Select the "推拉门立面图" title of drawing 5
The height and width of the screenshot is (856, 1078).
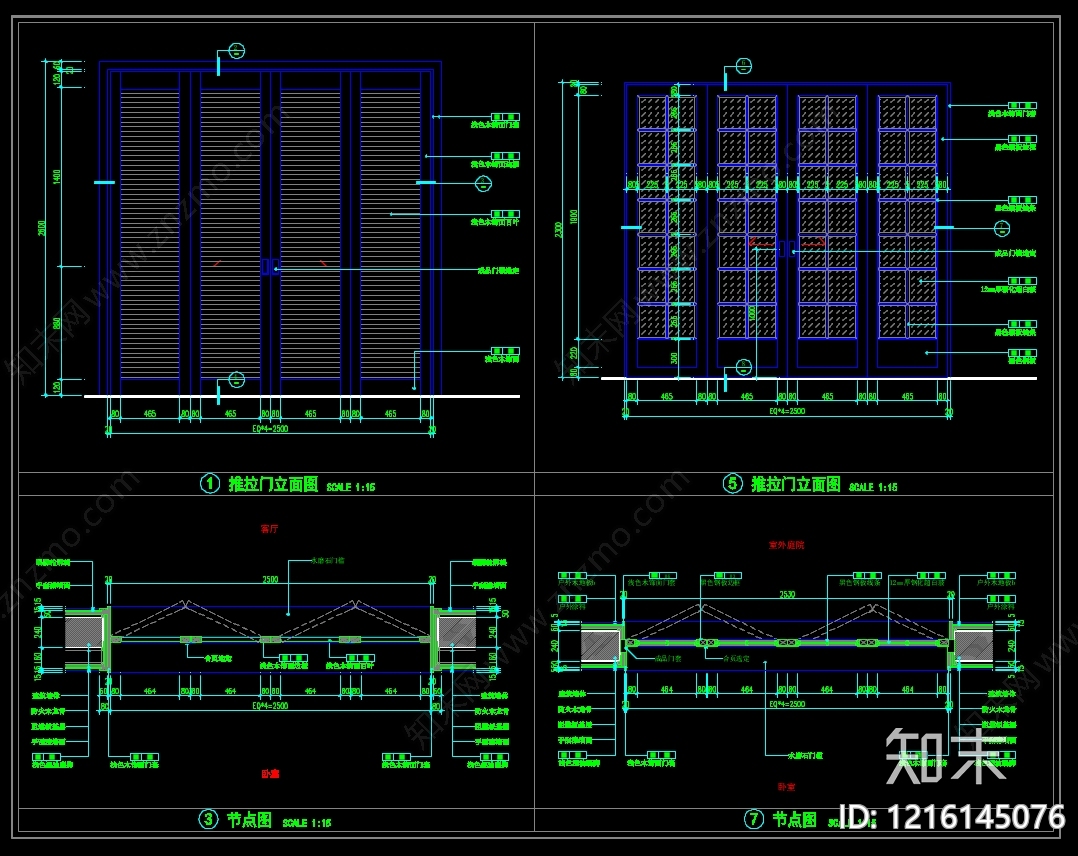coord(796,484)
